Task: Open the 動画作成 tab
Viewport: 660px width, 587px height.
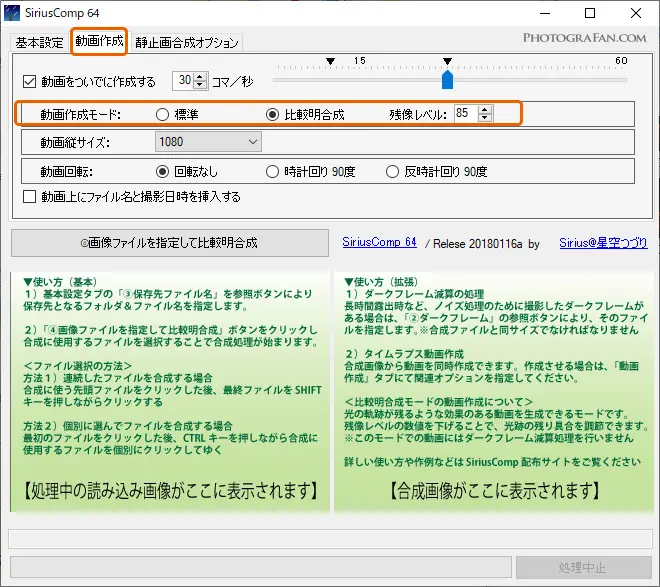Action: (x=99, y=41)
